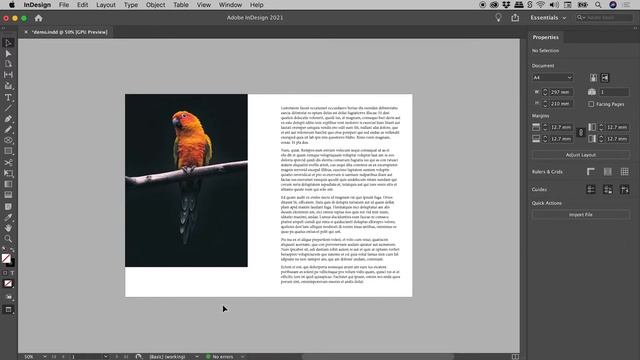
Task: Select the Note tool
Action: 8,207
